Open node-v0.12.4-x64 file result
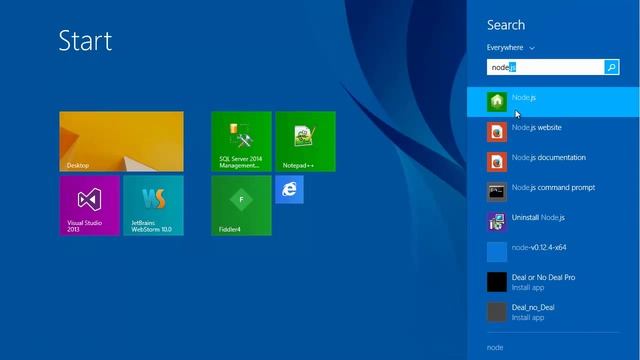 tap(553, 252)
